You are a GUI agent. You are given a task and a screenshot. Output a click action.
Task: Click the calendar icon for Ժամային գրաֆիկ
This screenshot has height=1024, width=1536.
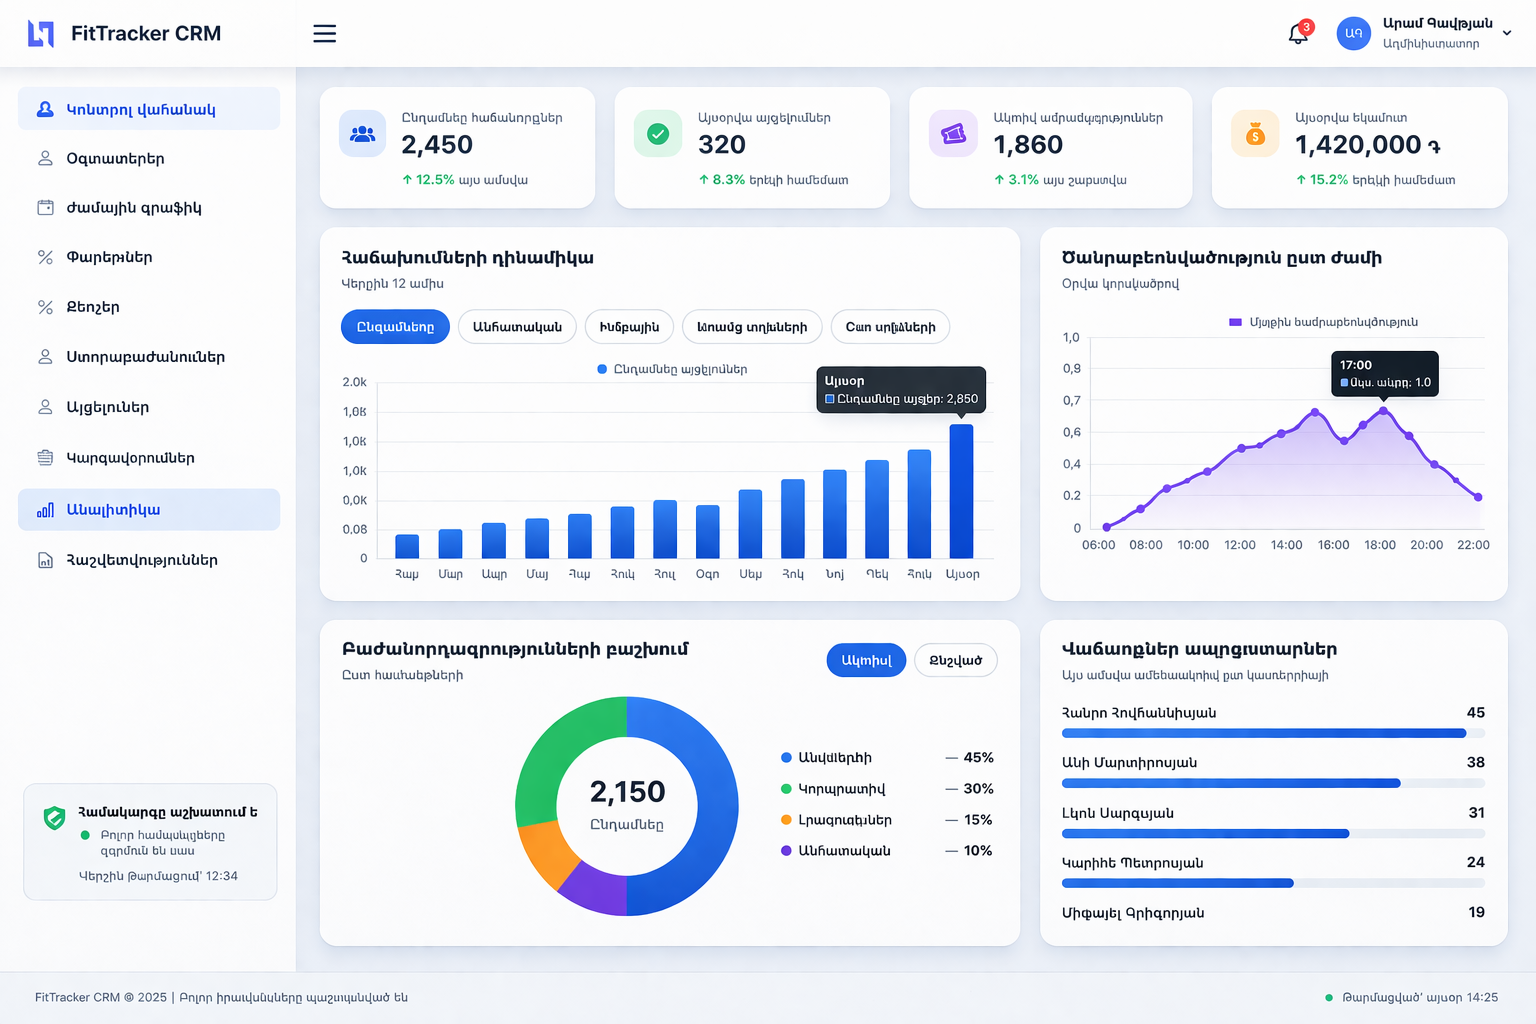45,208
